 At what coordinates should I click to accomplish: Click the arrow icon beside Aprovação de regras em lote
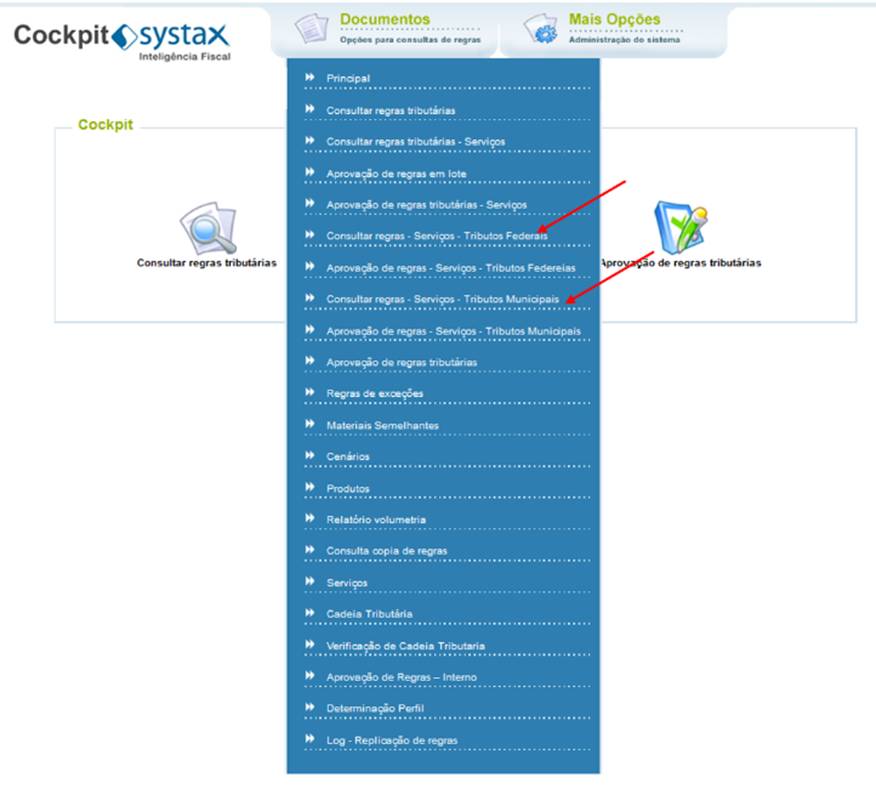(310, 172)
